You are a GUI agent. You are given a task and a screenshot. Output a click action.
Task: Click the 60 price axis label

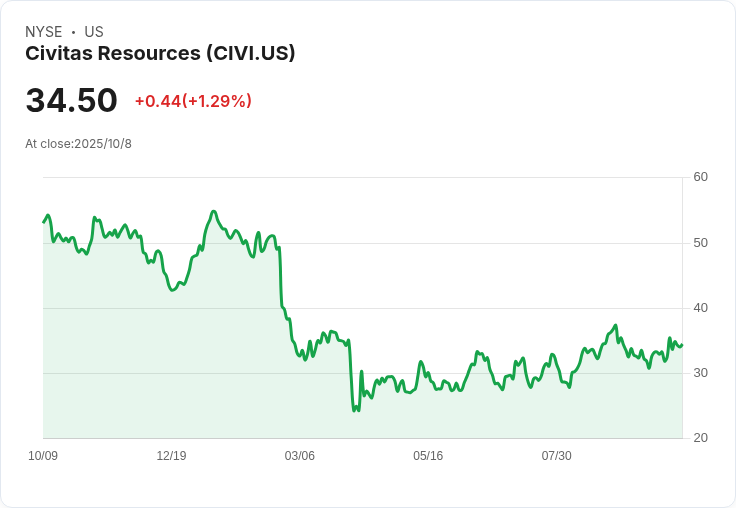700,177
